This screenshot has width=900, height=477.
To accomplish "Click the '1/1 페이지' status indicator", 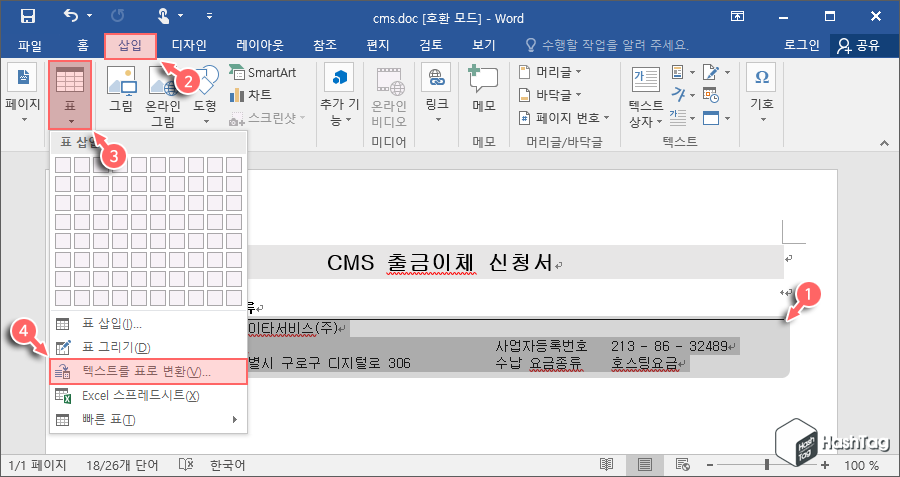I will tap(38, 465).
